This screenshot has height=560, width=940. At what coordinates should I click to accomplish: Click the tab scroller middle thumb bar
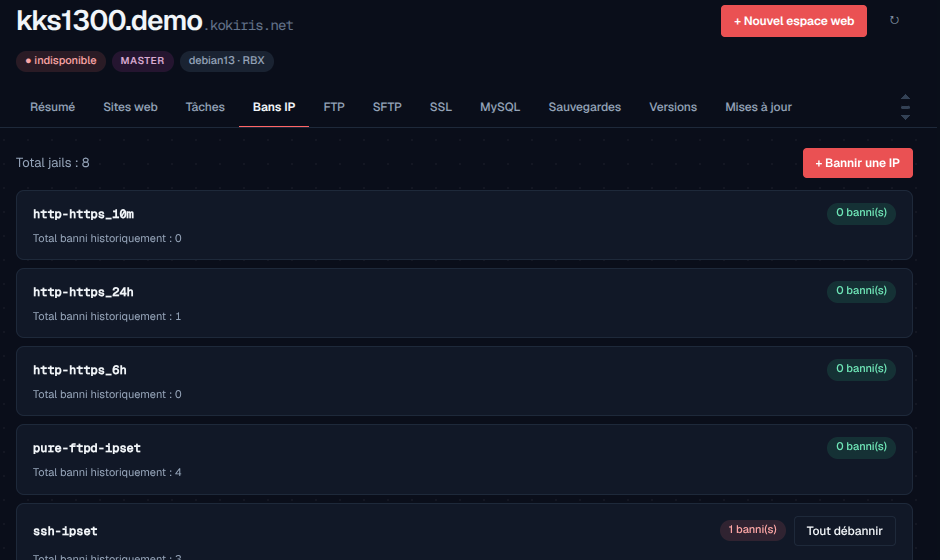pyautogui.click(x=905, y=107)
